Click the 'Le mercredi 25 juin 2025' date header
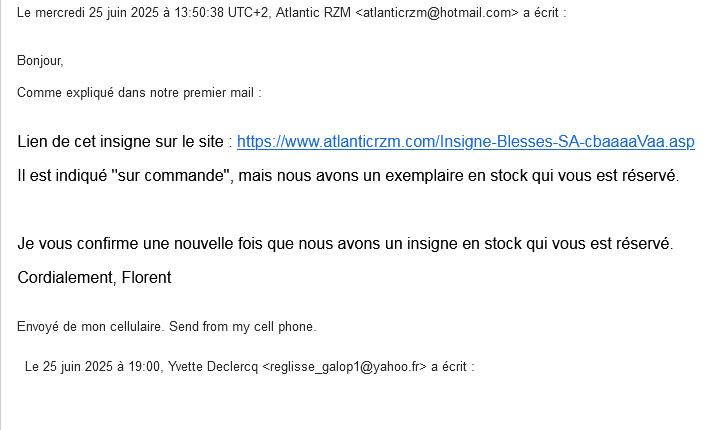Image resolution: width=722 pixels, height=430 pixels. [87, 12]
